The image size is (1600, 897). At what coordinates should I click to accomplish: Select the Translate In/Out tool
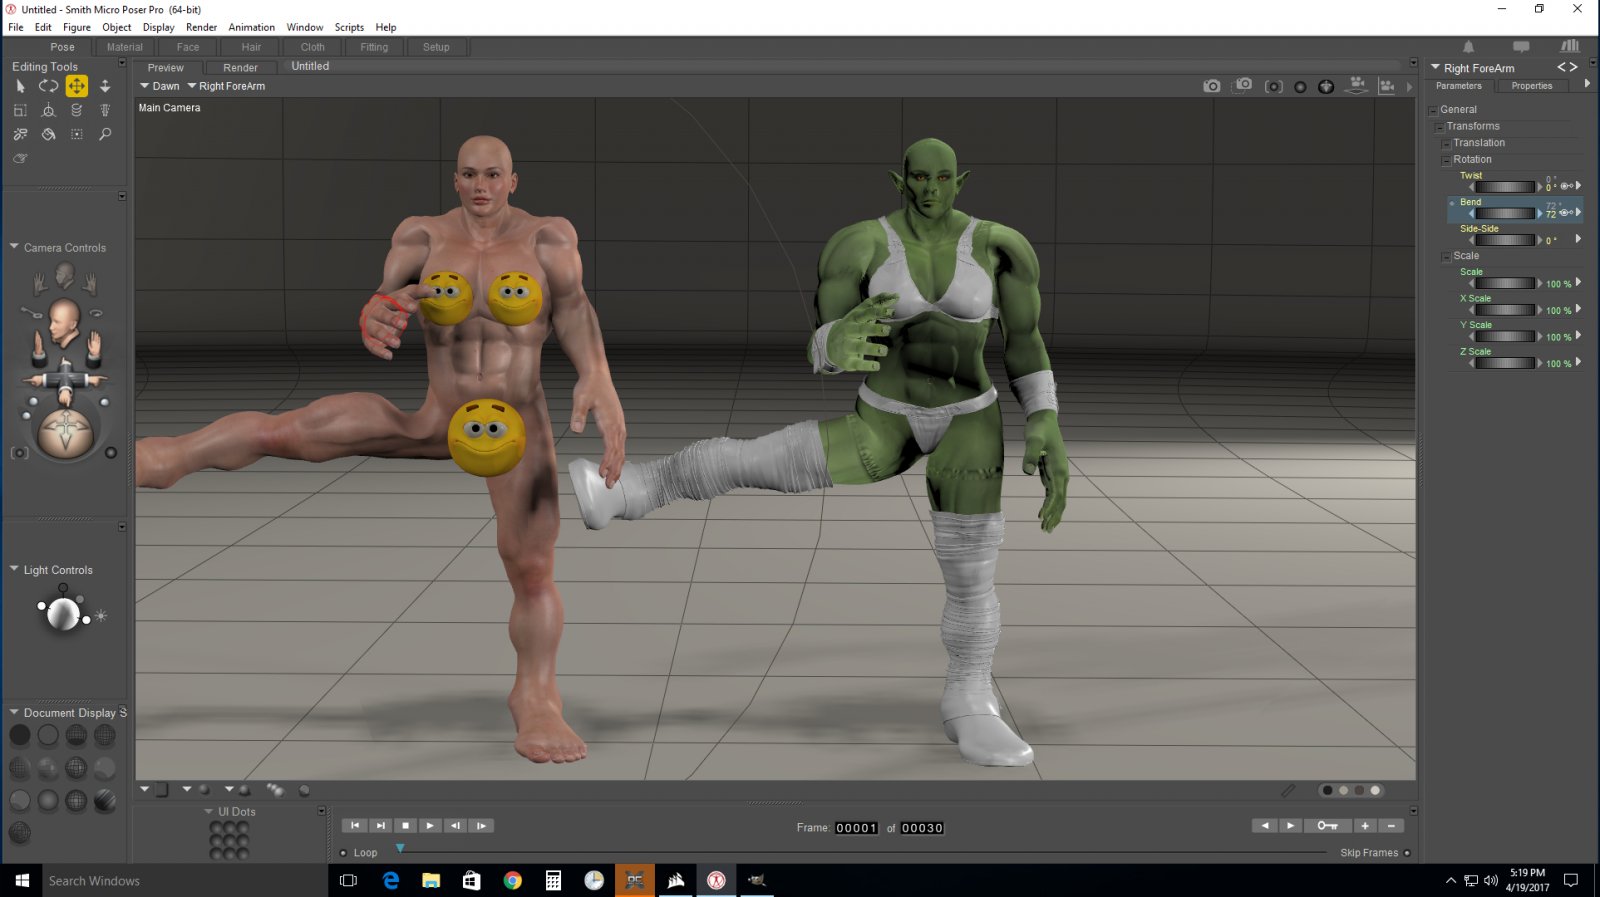105,87
